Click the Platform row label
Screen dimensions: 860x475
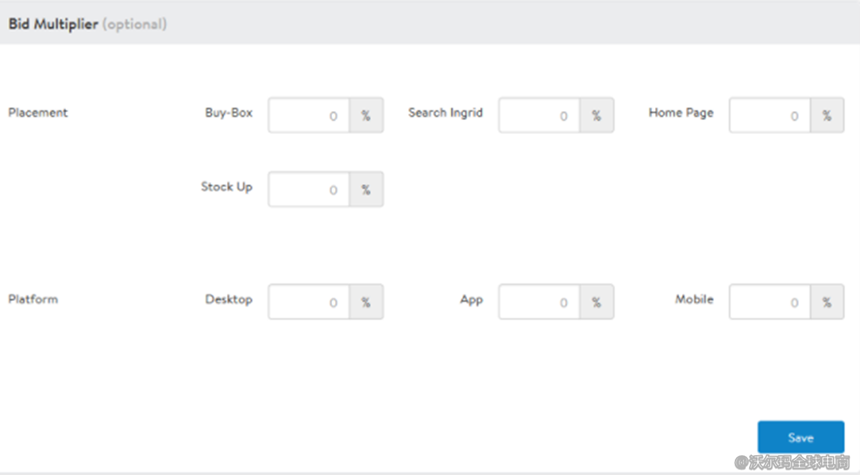point(33,299)
